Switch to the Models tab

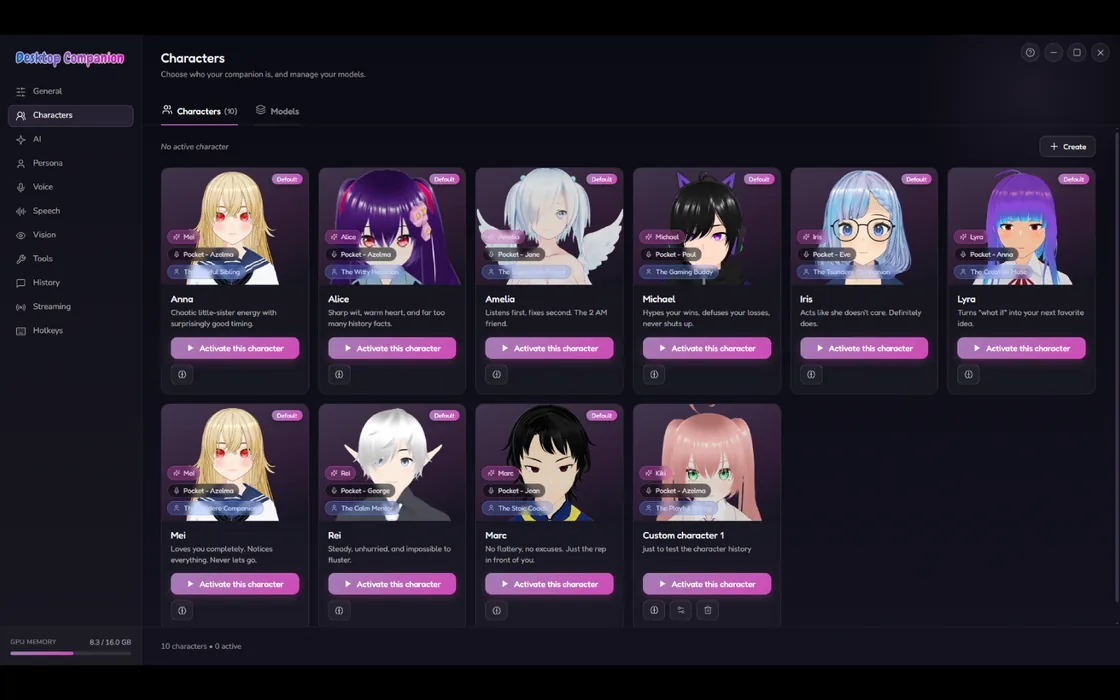[277, 111]
